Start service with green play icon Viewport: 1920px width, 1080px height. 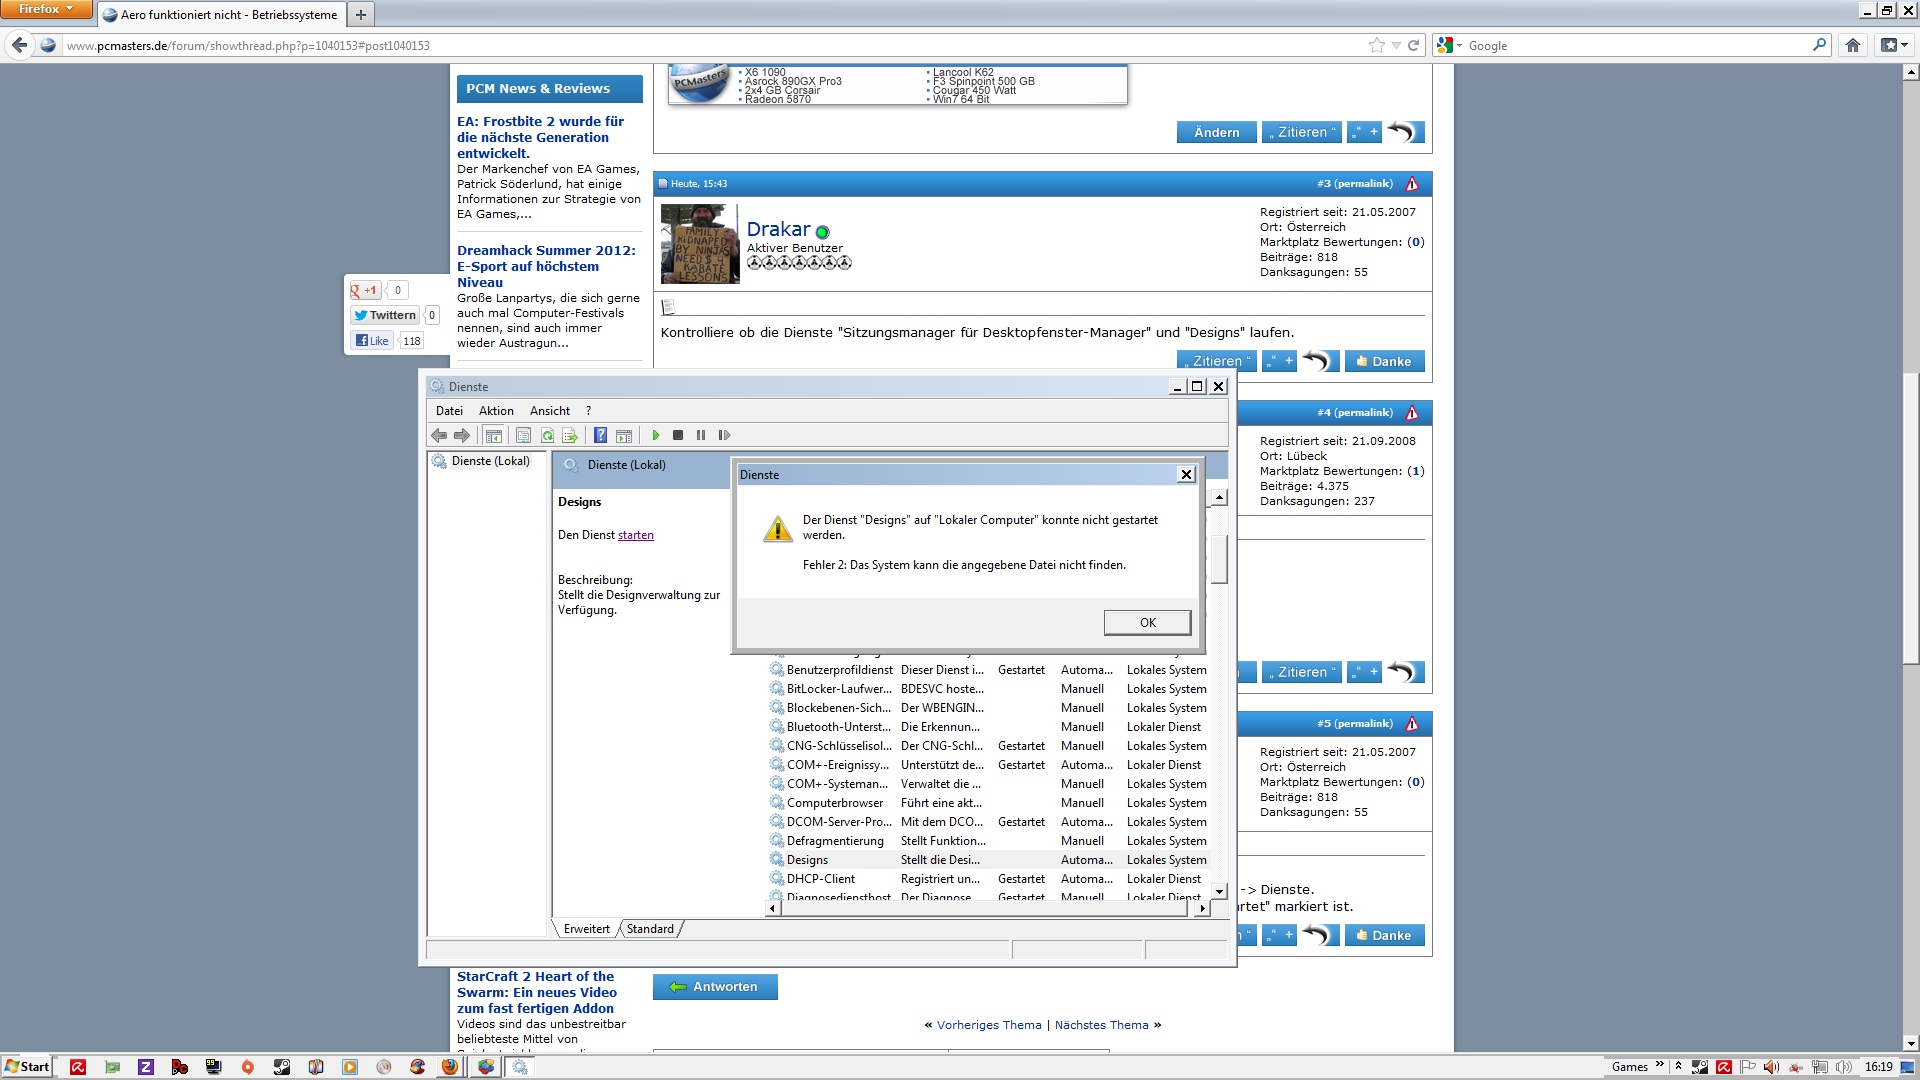tap(655, 435)
